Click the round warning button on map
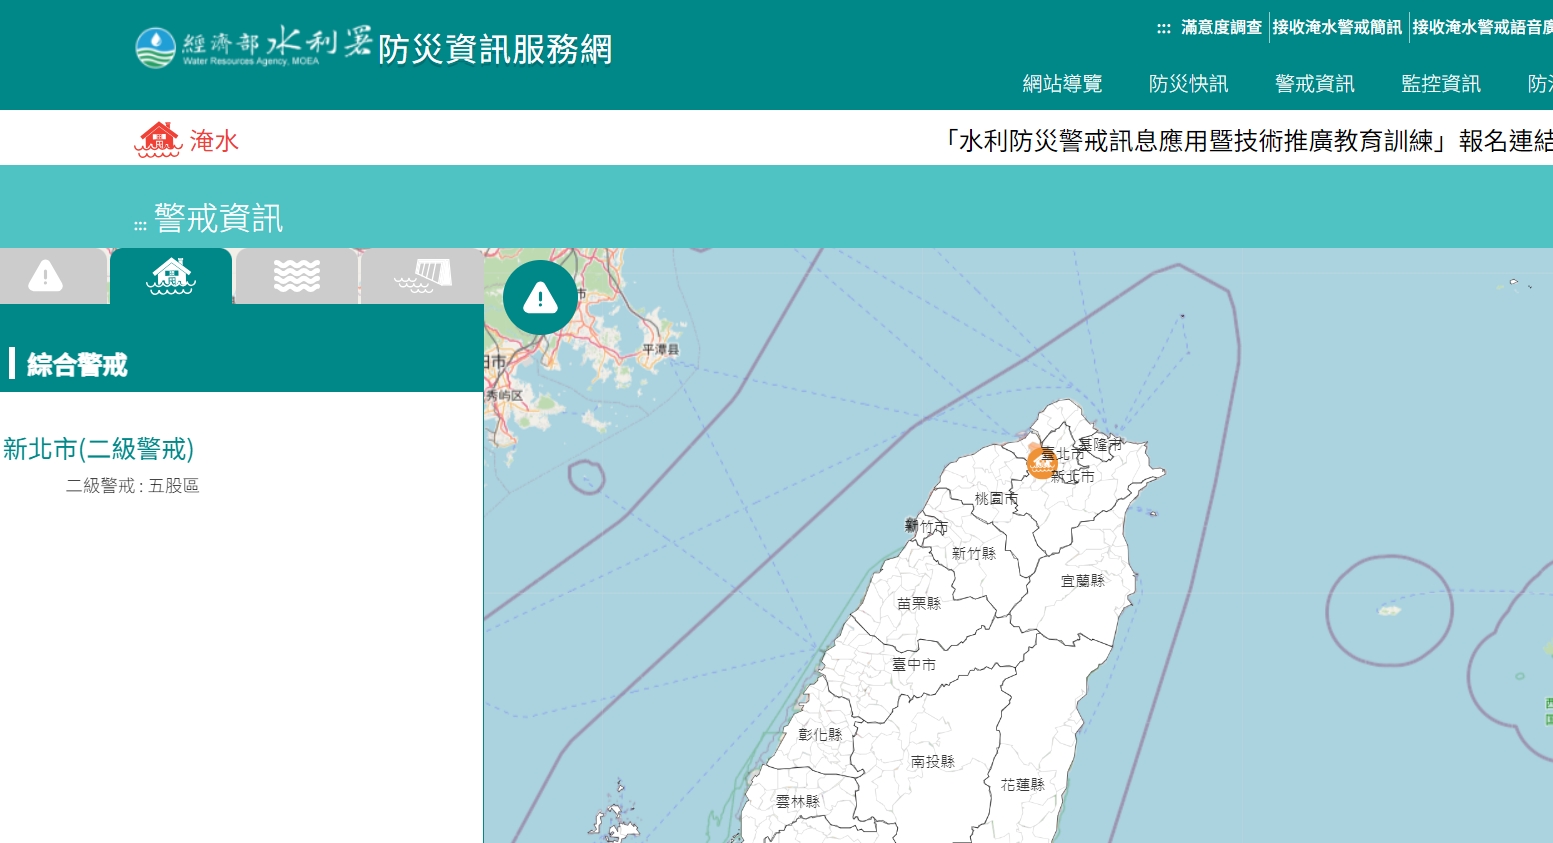This screenshot has height=843, width=1553. [540, 297]
